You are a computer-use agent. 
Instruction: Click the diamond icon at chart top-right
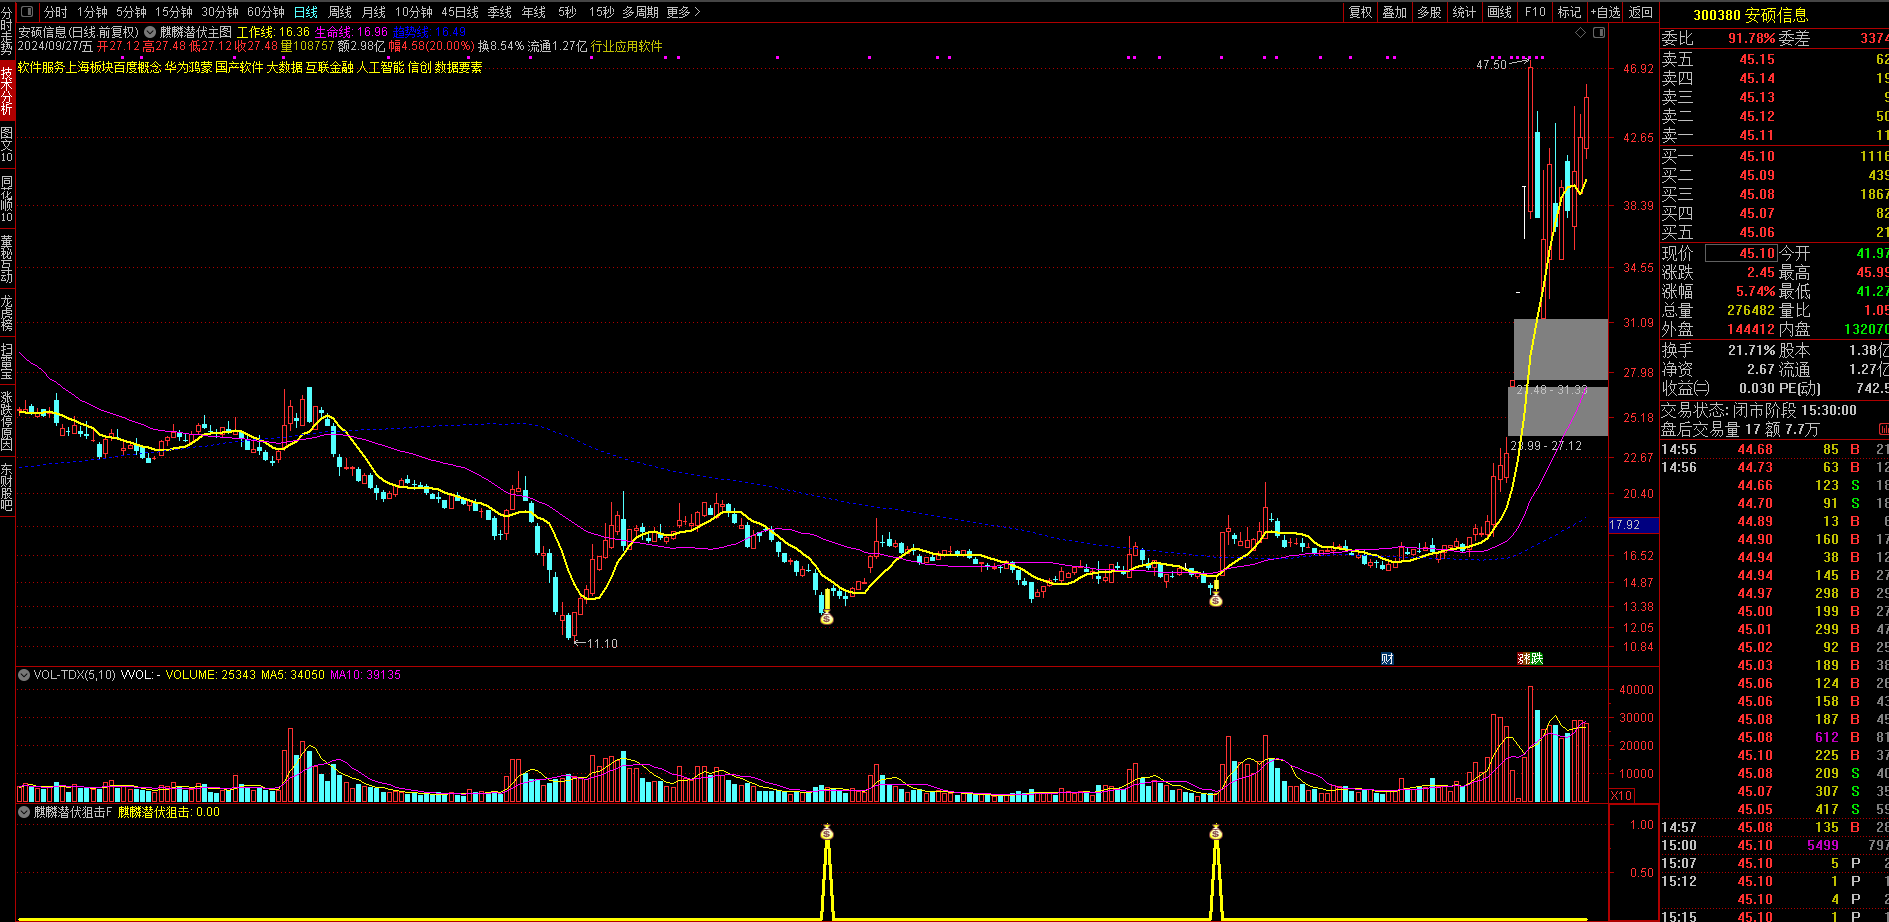tap(1581, 32)
